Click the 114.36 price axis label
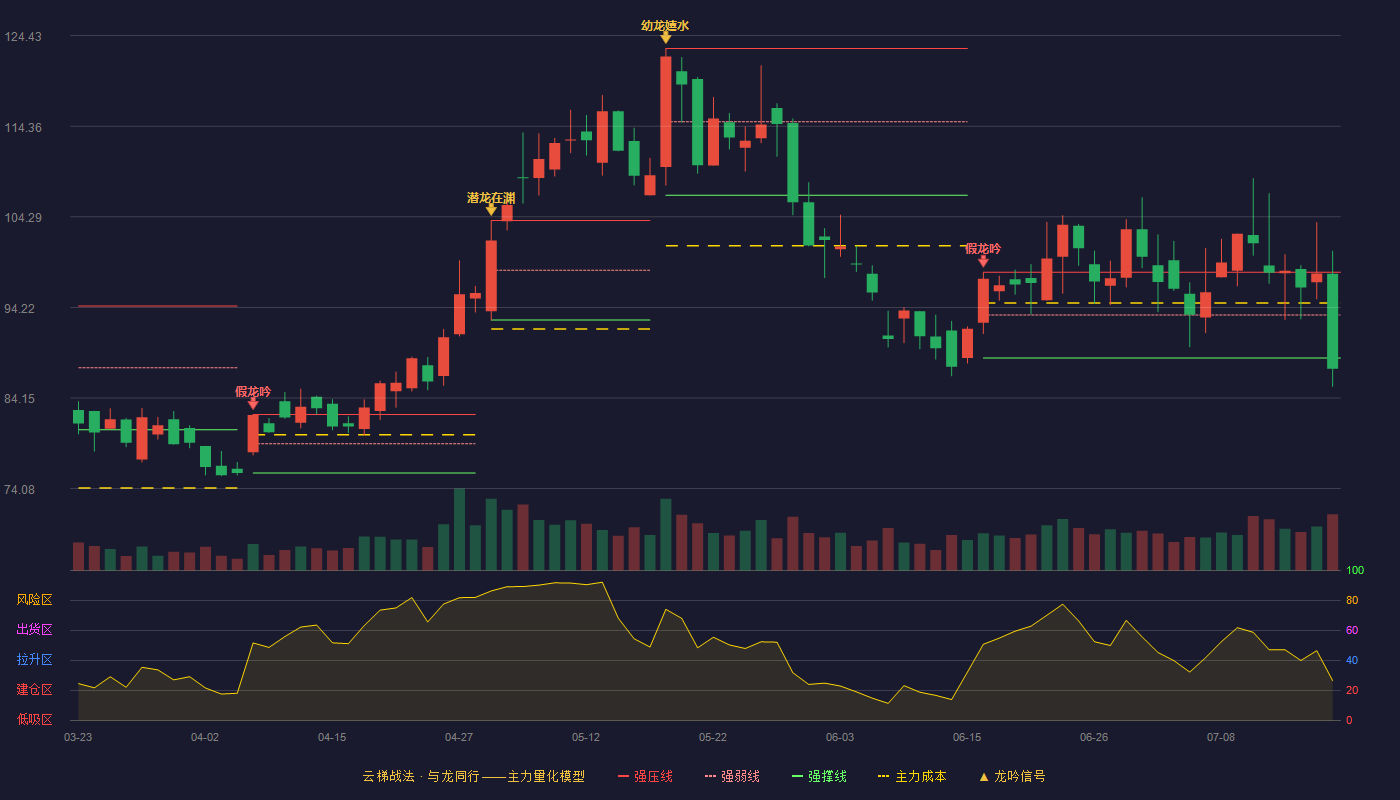 pos(23,128)
